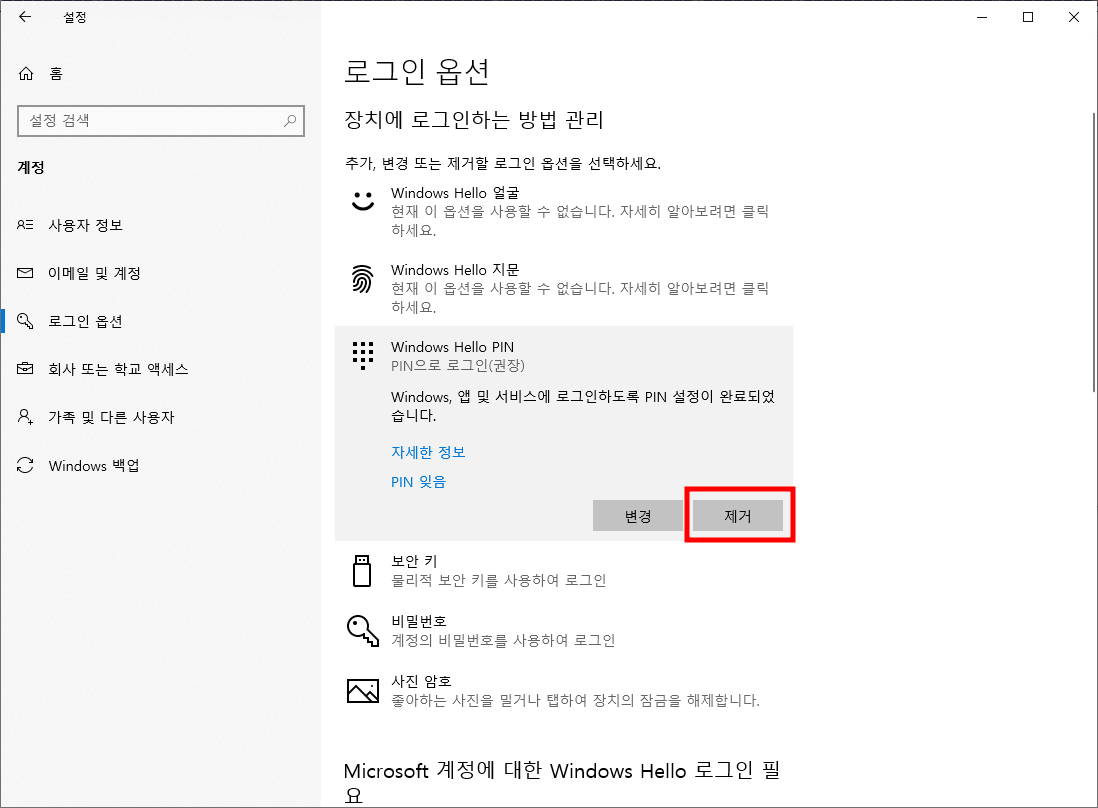The width and height of the screenshot is (1098, 808).
Task: Open the 홈 home icon
Action: pos(26,74)
